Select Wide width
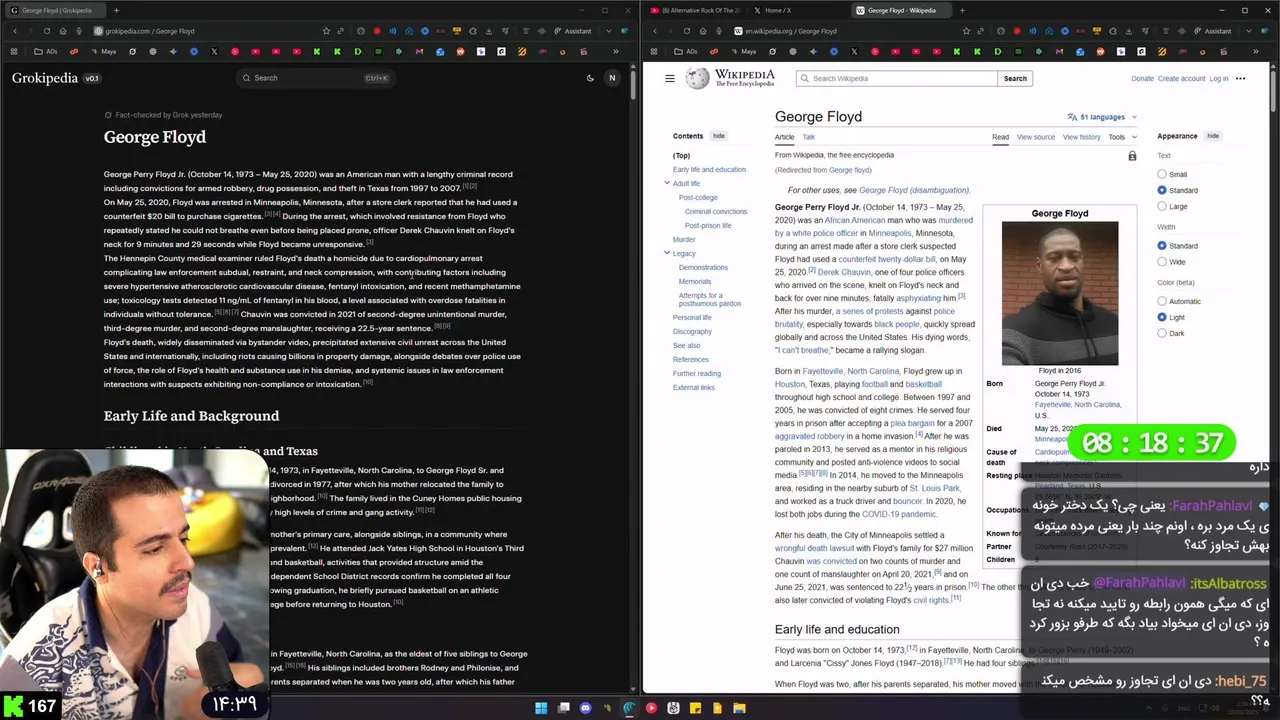Screen dimensions: 1280x720 tap(1162, 262)
